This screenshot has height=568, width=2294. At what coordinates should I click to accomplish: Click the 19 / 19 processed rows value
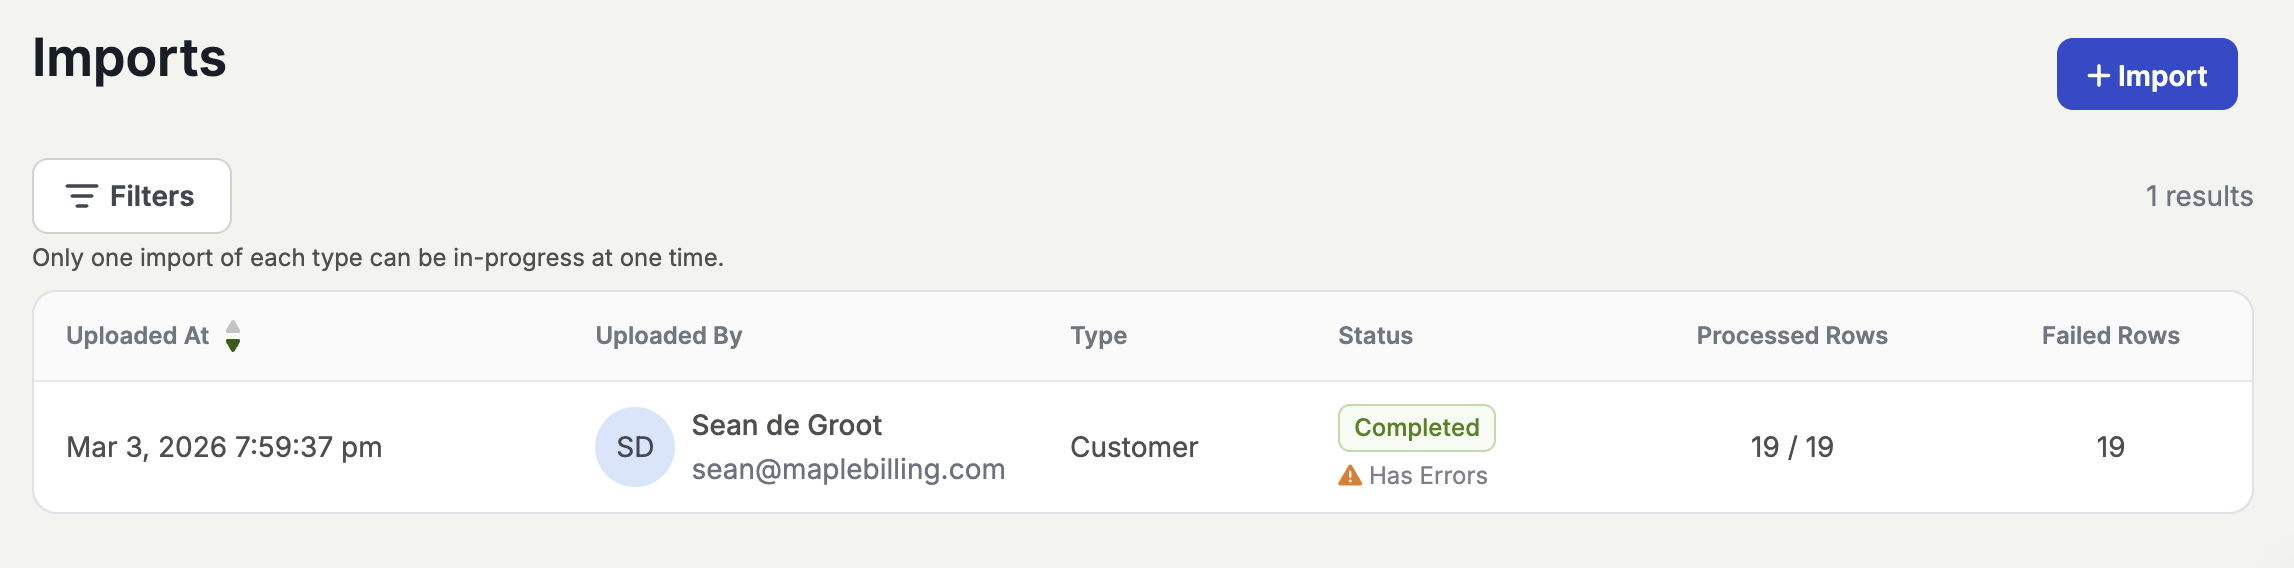tap(1791, 447)
